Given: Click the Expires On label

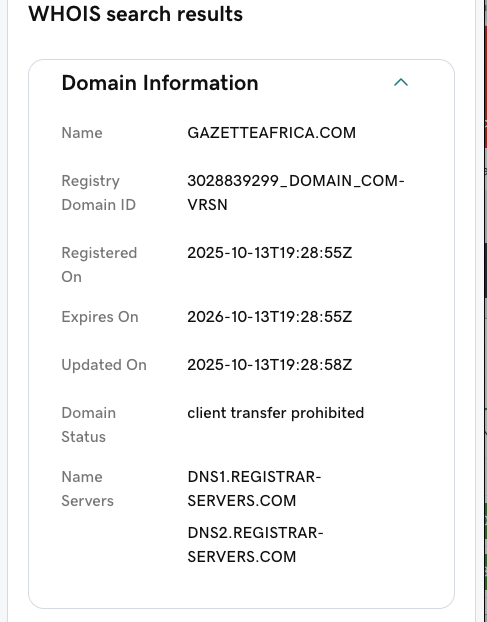Looking at the screenshot, I should point(100,317).
